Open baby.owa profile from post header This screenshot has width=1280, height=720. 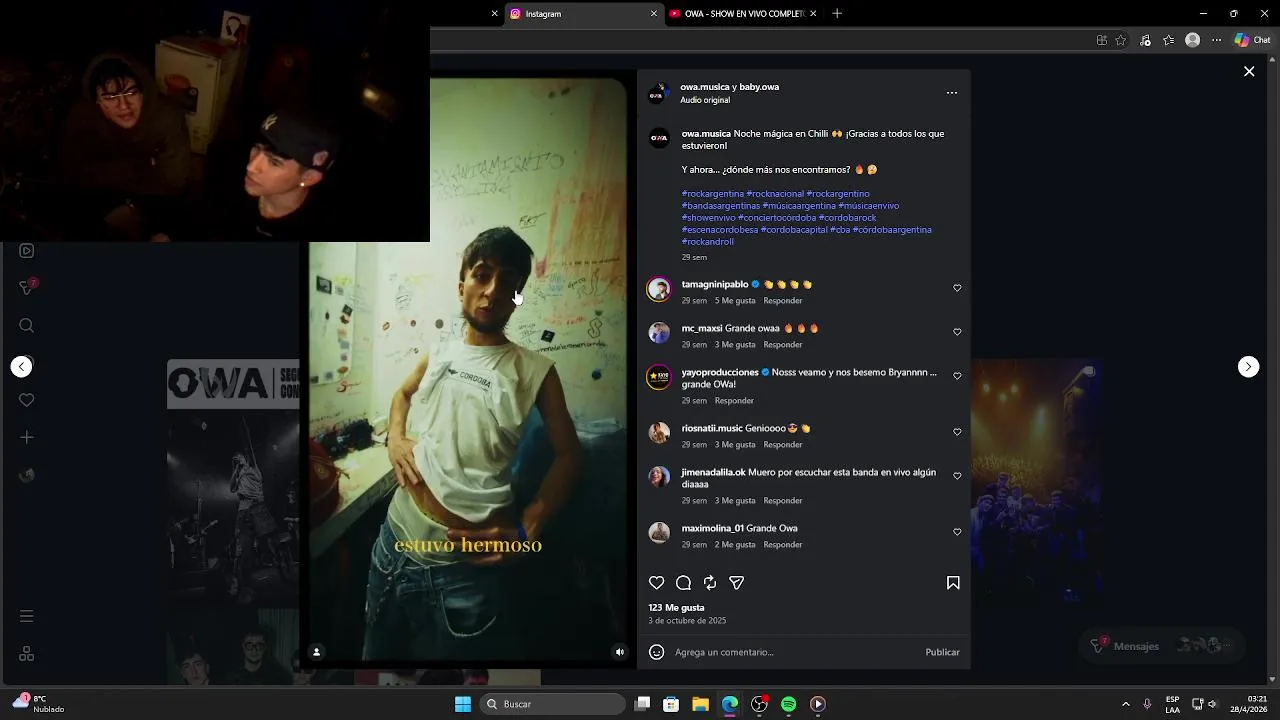pos(759,87)
